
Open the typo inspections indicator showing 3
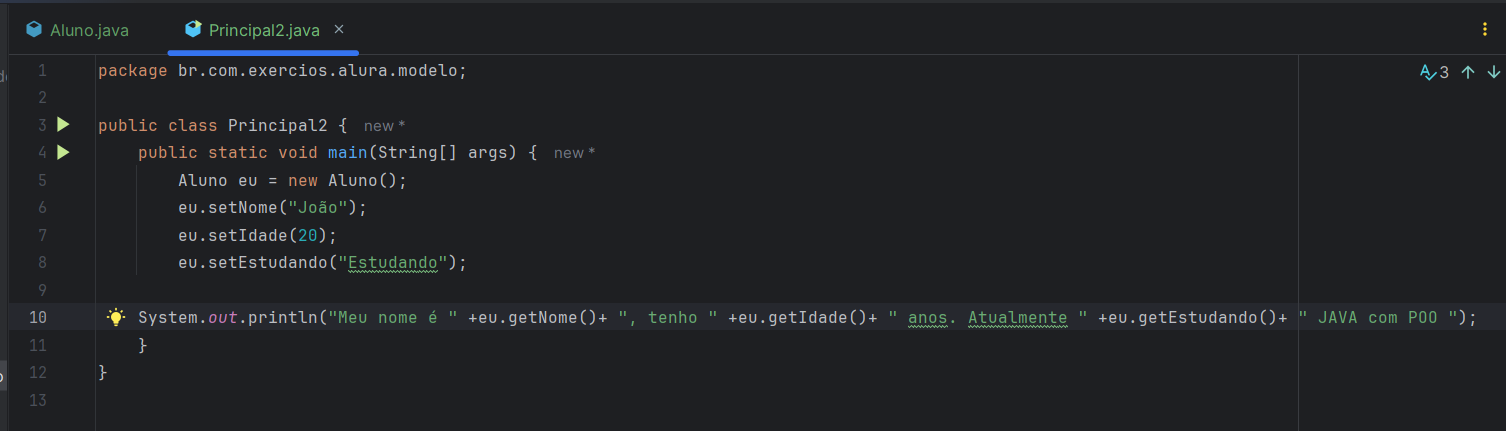point(1434,72)
